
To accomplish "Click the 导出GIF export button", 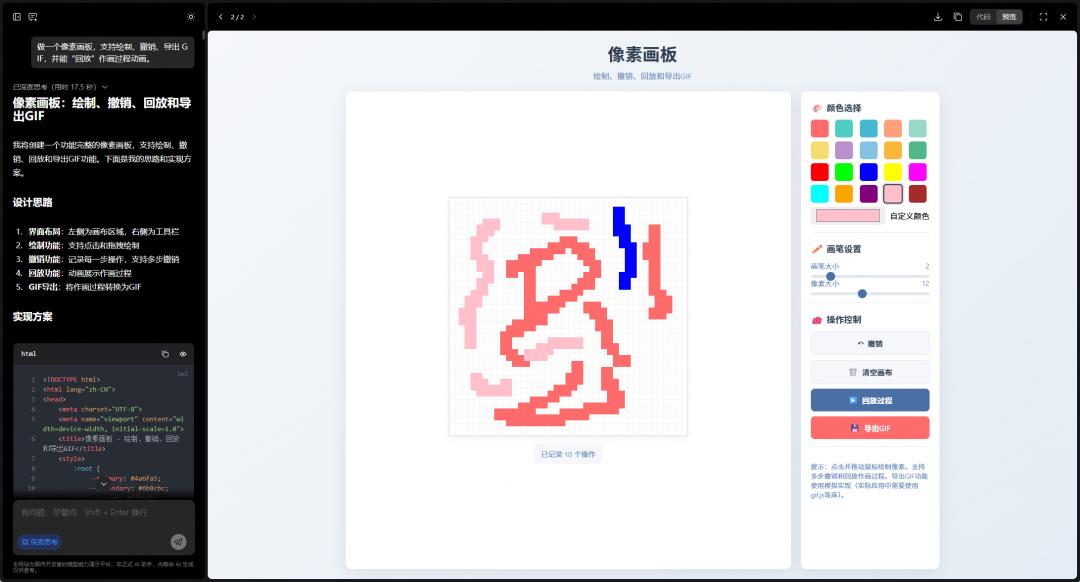I will click(x=870, y=428).
